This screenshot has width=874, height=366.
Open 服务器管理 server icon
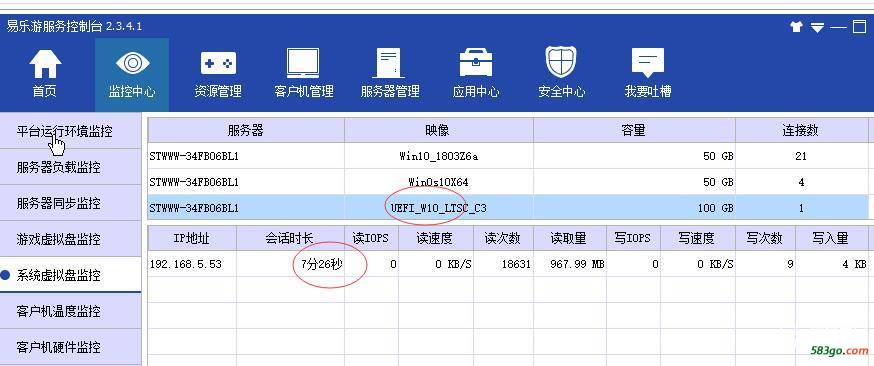coord(390,63)
